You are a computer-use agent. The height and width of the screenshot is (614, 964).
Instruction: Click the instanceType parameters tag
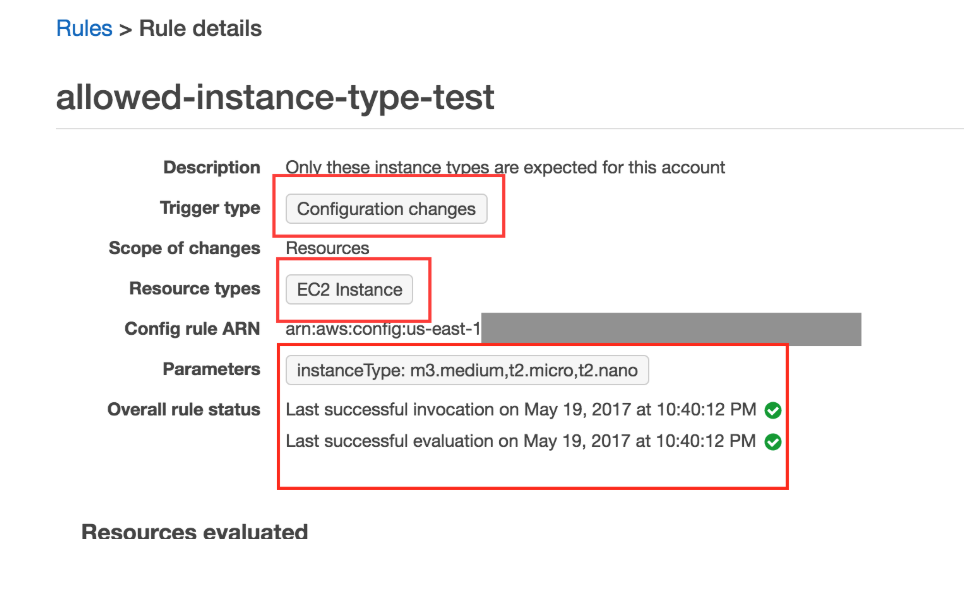pos(467,370)
